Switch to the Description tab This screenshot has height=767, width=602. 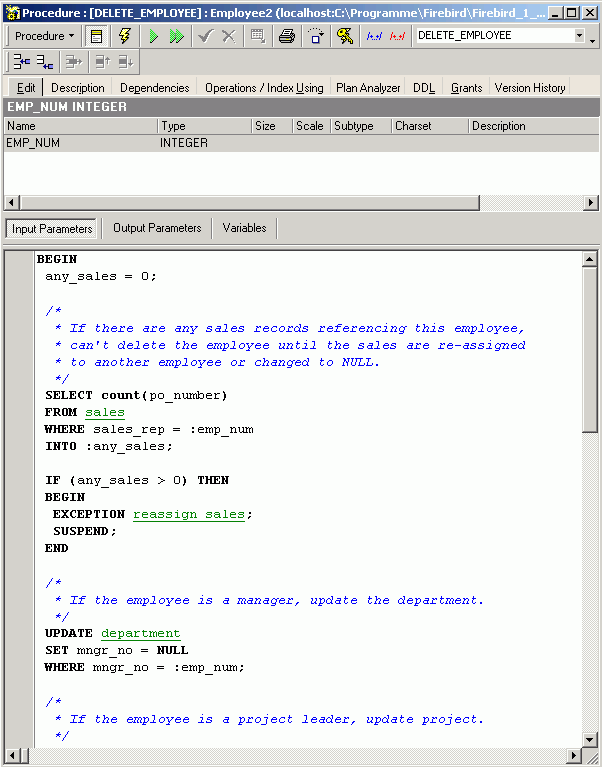coord(78,88)
